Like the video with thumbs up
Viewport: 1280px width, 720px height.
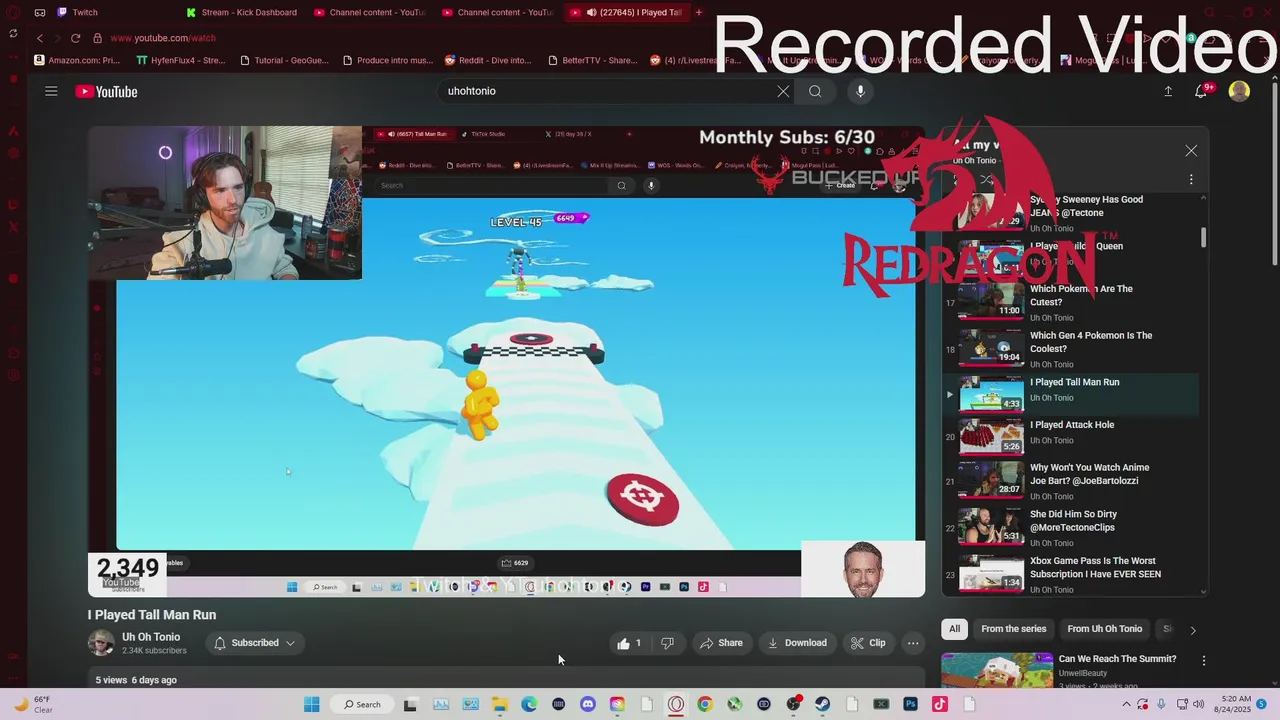pos(629,643)
